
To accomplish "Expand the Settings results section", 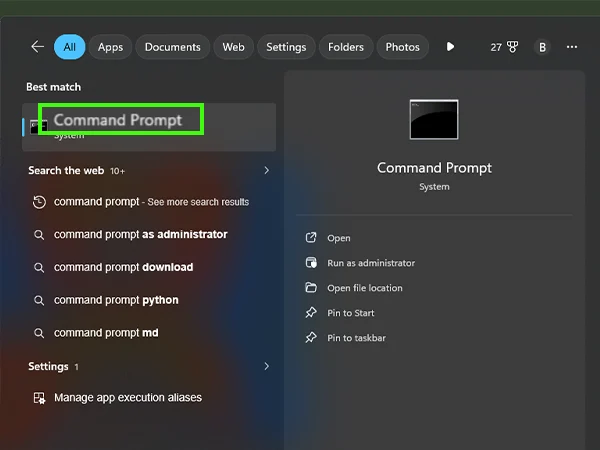I will 267,366.
